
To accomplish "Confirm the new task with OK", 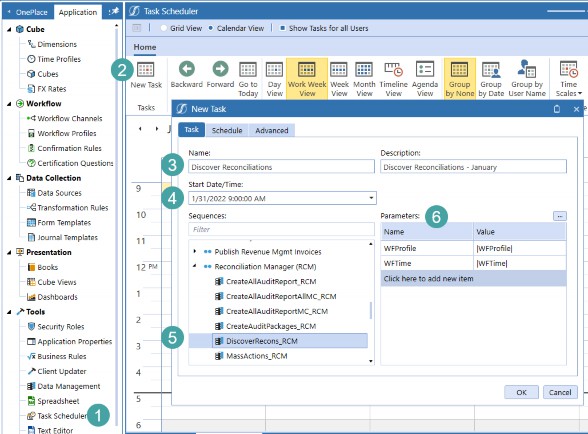I will (521, 392).
